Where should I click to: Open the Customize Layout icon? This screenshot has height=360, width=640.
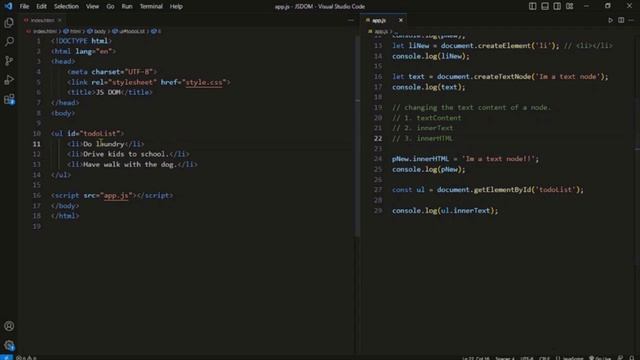click(569, 6)
